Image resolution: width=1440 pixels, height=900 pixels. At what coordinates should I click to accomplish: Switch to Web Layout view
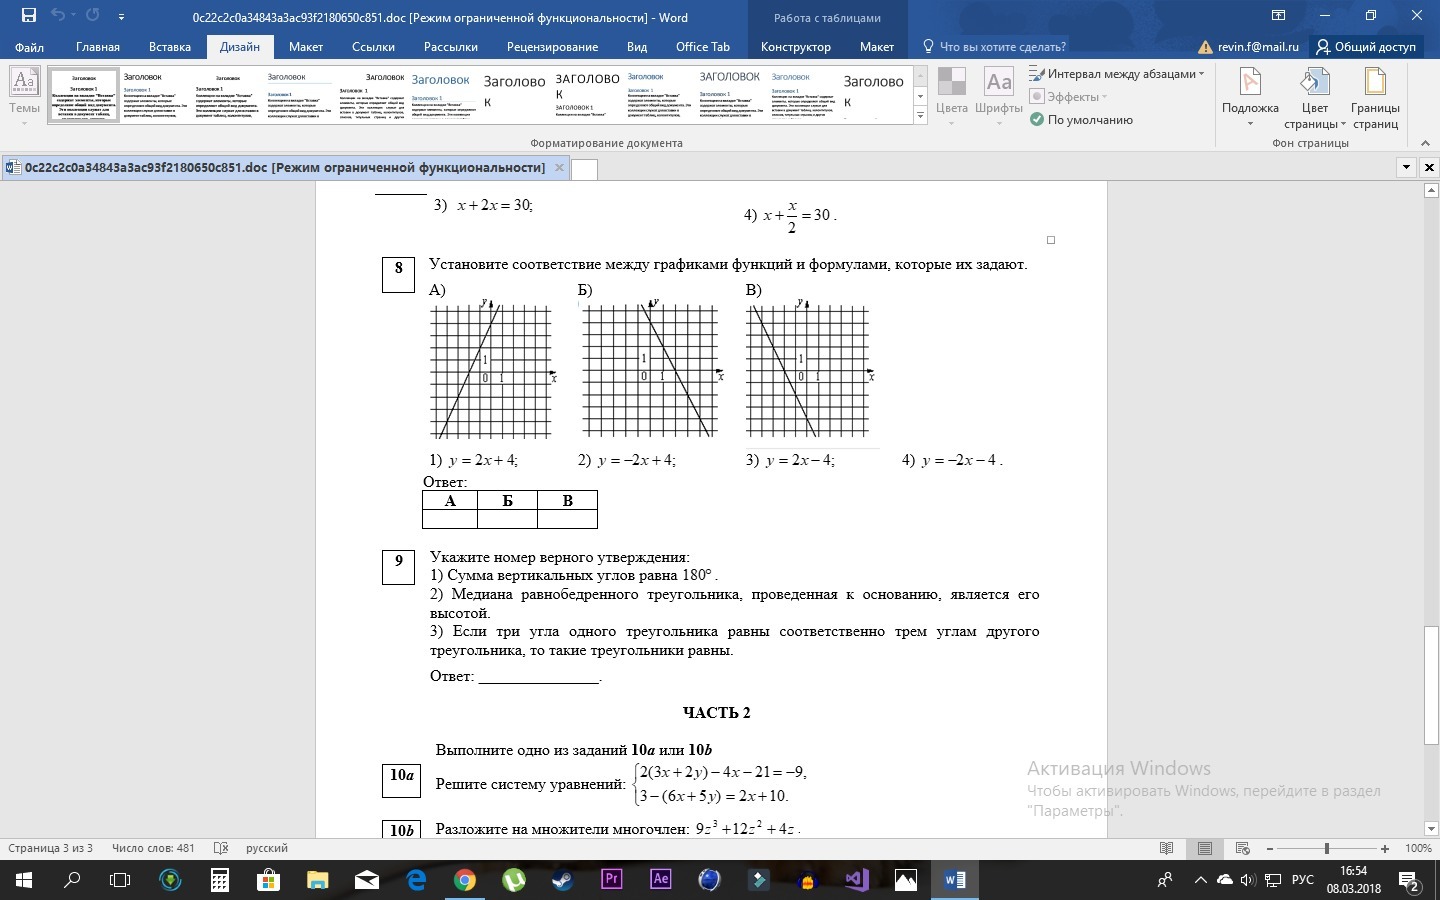pos(1243,848)
